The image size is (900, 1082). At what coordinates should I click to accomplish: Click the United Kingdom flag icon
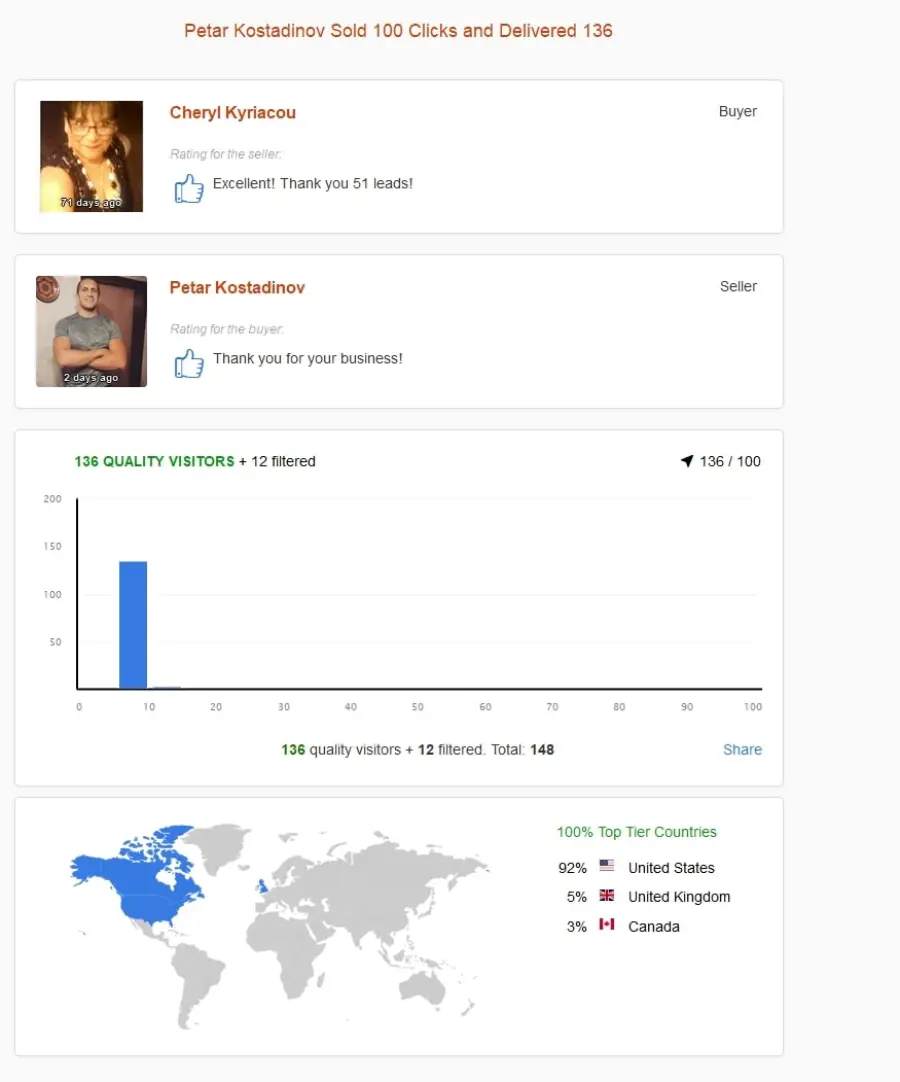[x=607, y=895]
